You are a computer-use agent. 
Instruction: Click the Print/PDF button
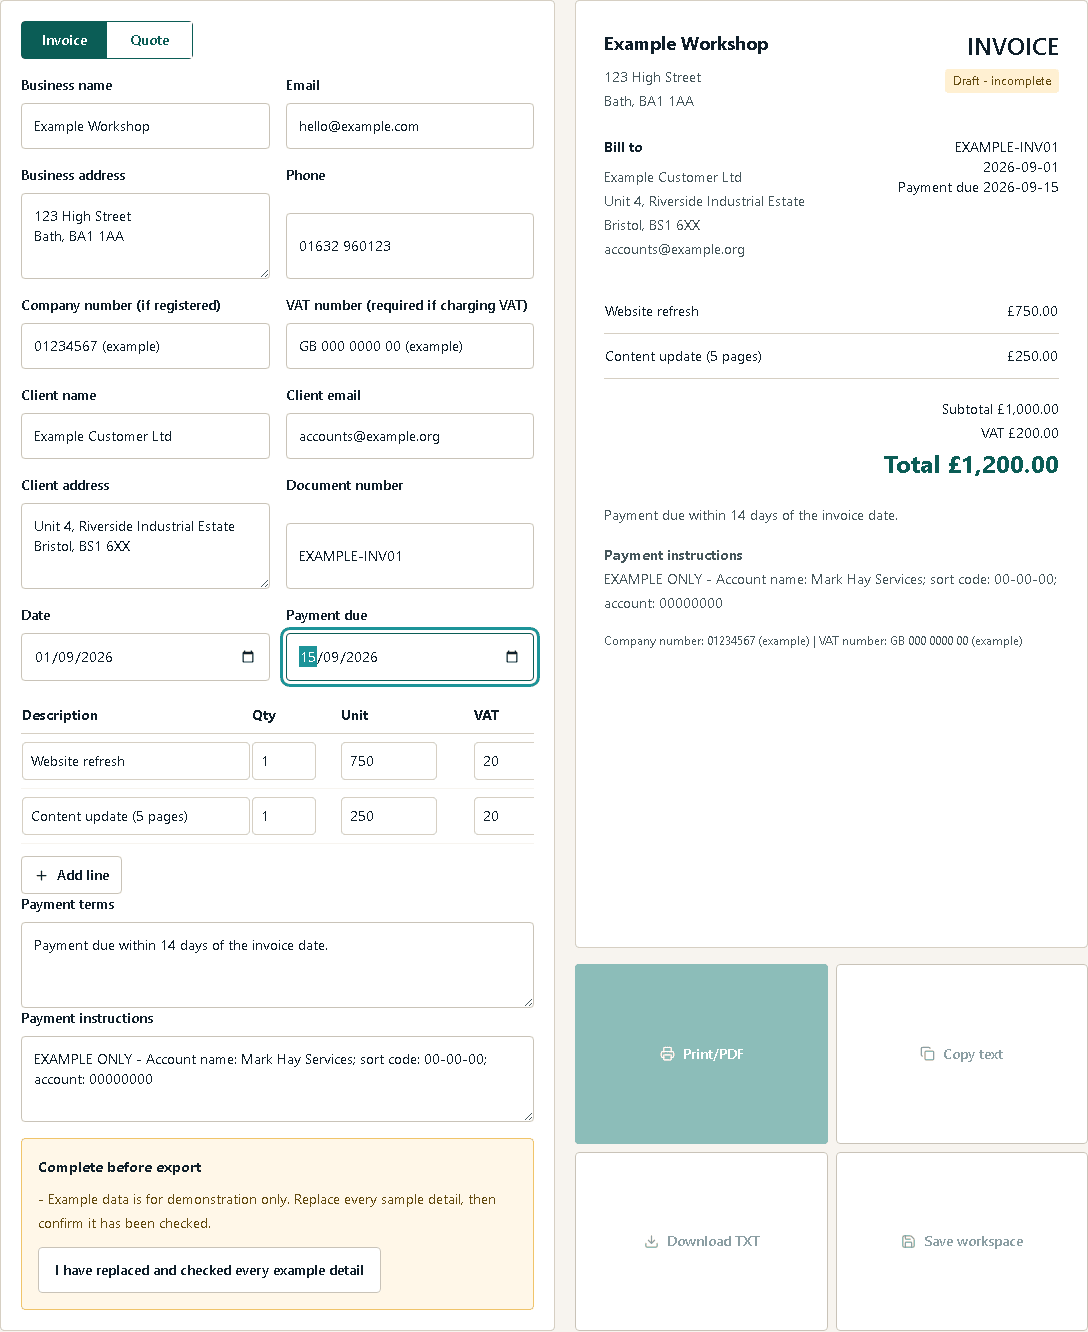click(x=701, y=1054)
